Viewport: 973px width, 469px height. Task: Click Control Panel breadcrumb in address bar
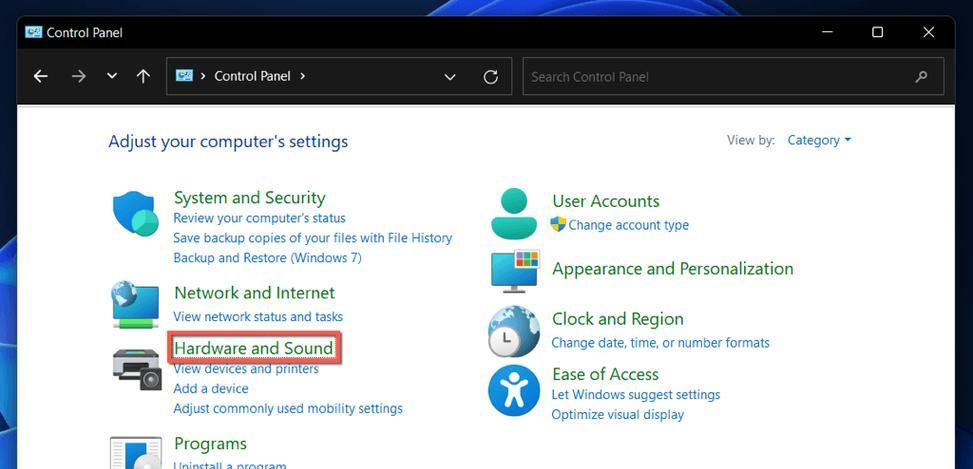253,76
